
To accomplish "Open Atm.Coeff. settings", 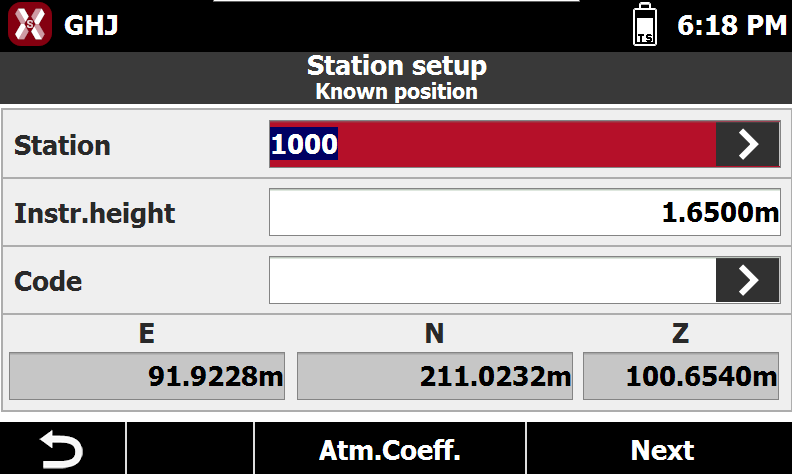I will (x=390, y=449).
